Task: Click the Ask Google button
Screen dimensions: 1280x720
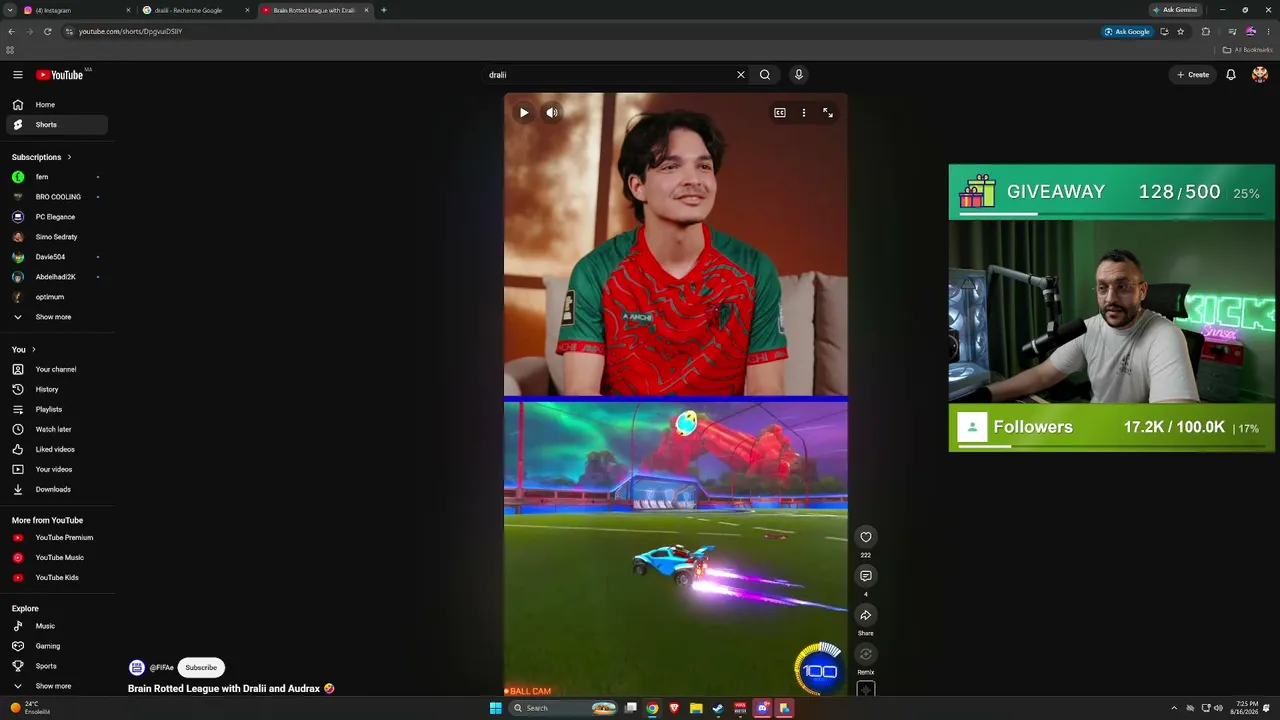Action: [1127, 32]
